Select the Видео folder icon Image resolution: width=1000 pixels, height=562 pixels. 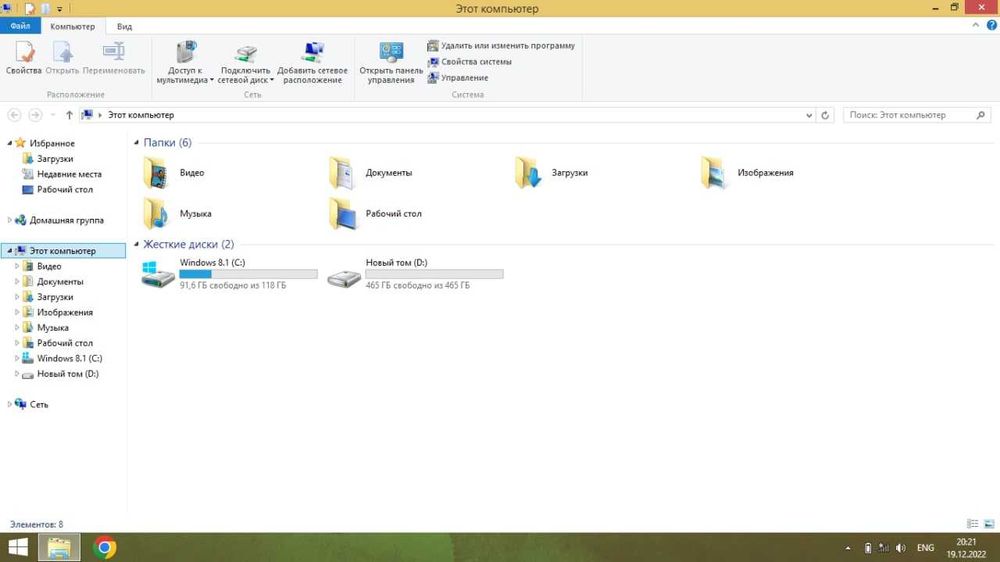pyautogui.click(x=156, y=173)
